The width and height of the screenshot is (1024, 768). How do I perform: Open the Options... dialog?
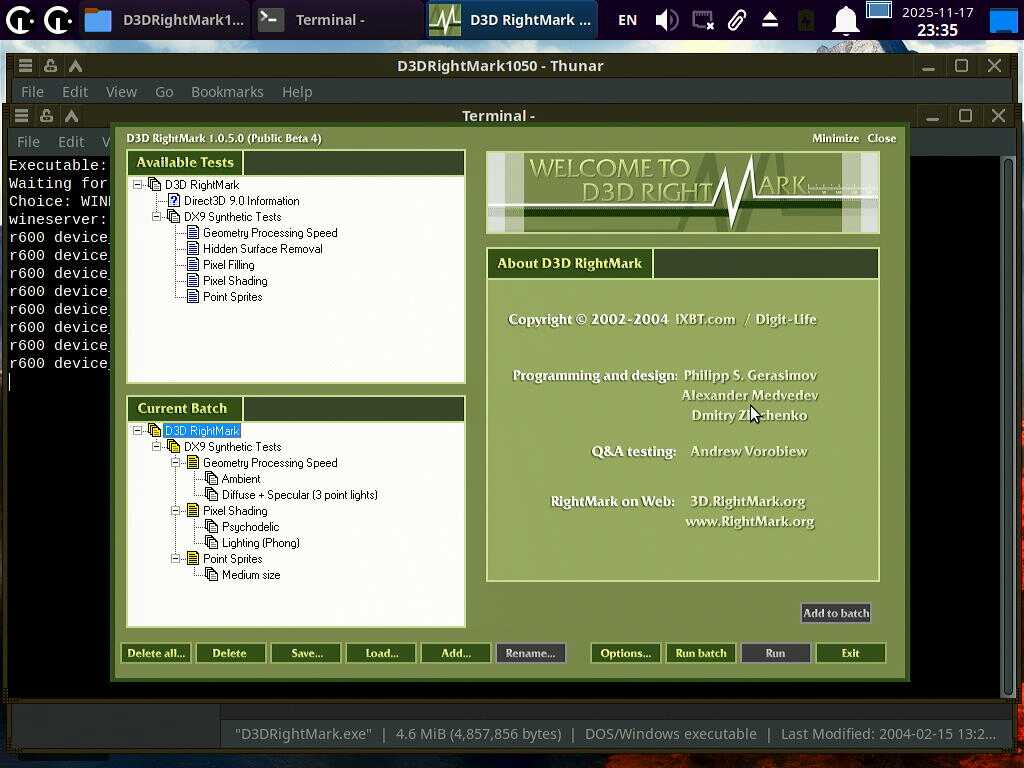[x=626, y=653]
